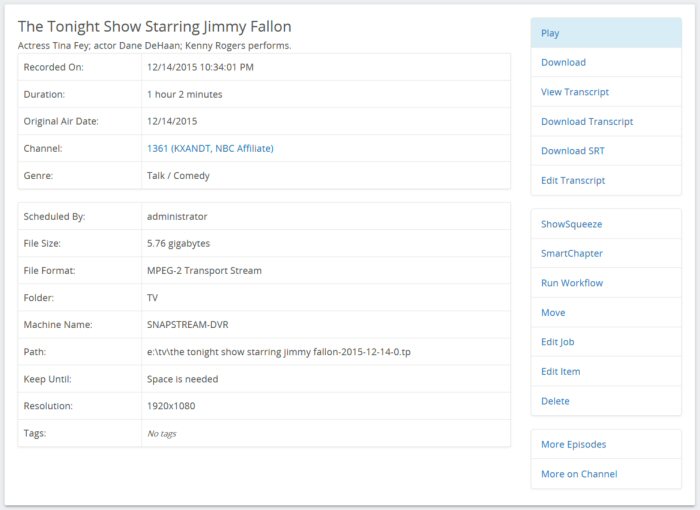
Task: Open View Transcript
Action: pos(606,92)
